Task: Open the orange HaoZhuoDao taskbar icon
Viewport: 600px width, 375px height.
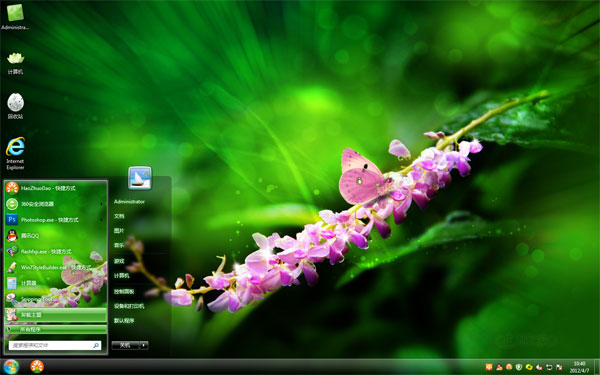Action: point(37,367)
